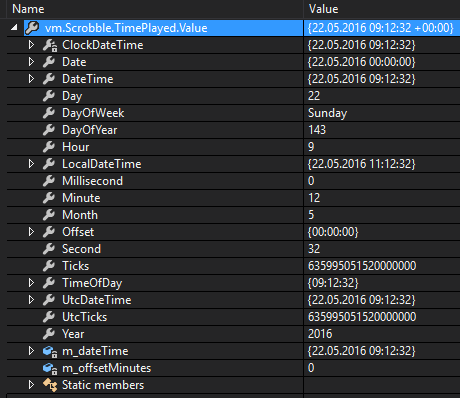Click the m_dateTime value {22.05.2016 09:12:32}
Viewport: 460px width, 398px height.
(x=362, y=351)
